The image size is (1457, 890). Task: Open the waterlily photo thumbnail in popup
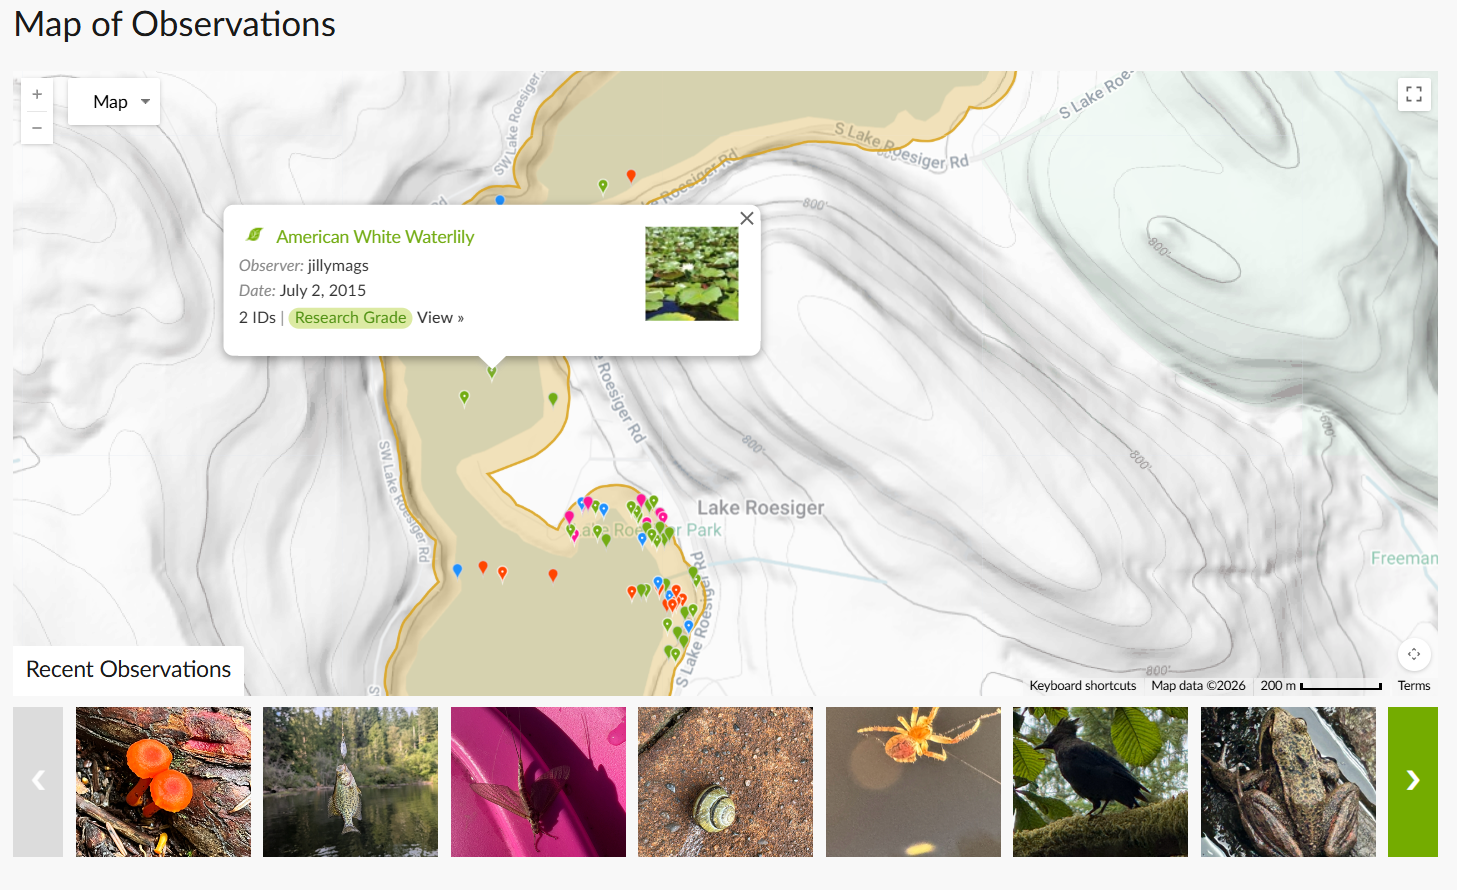(x=692, y=273)
